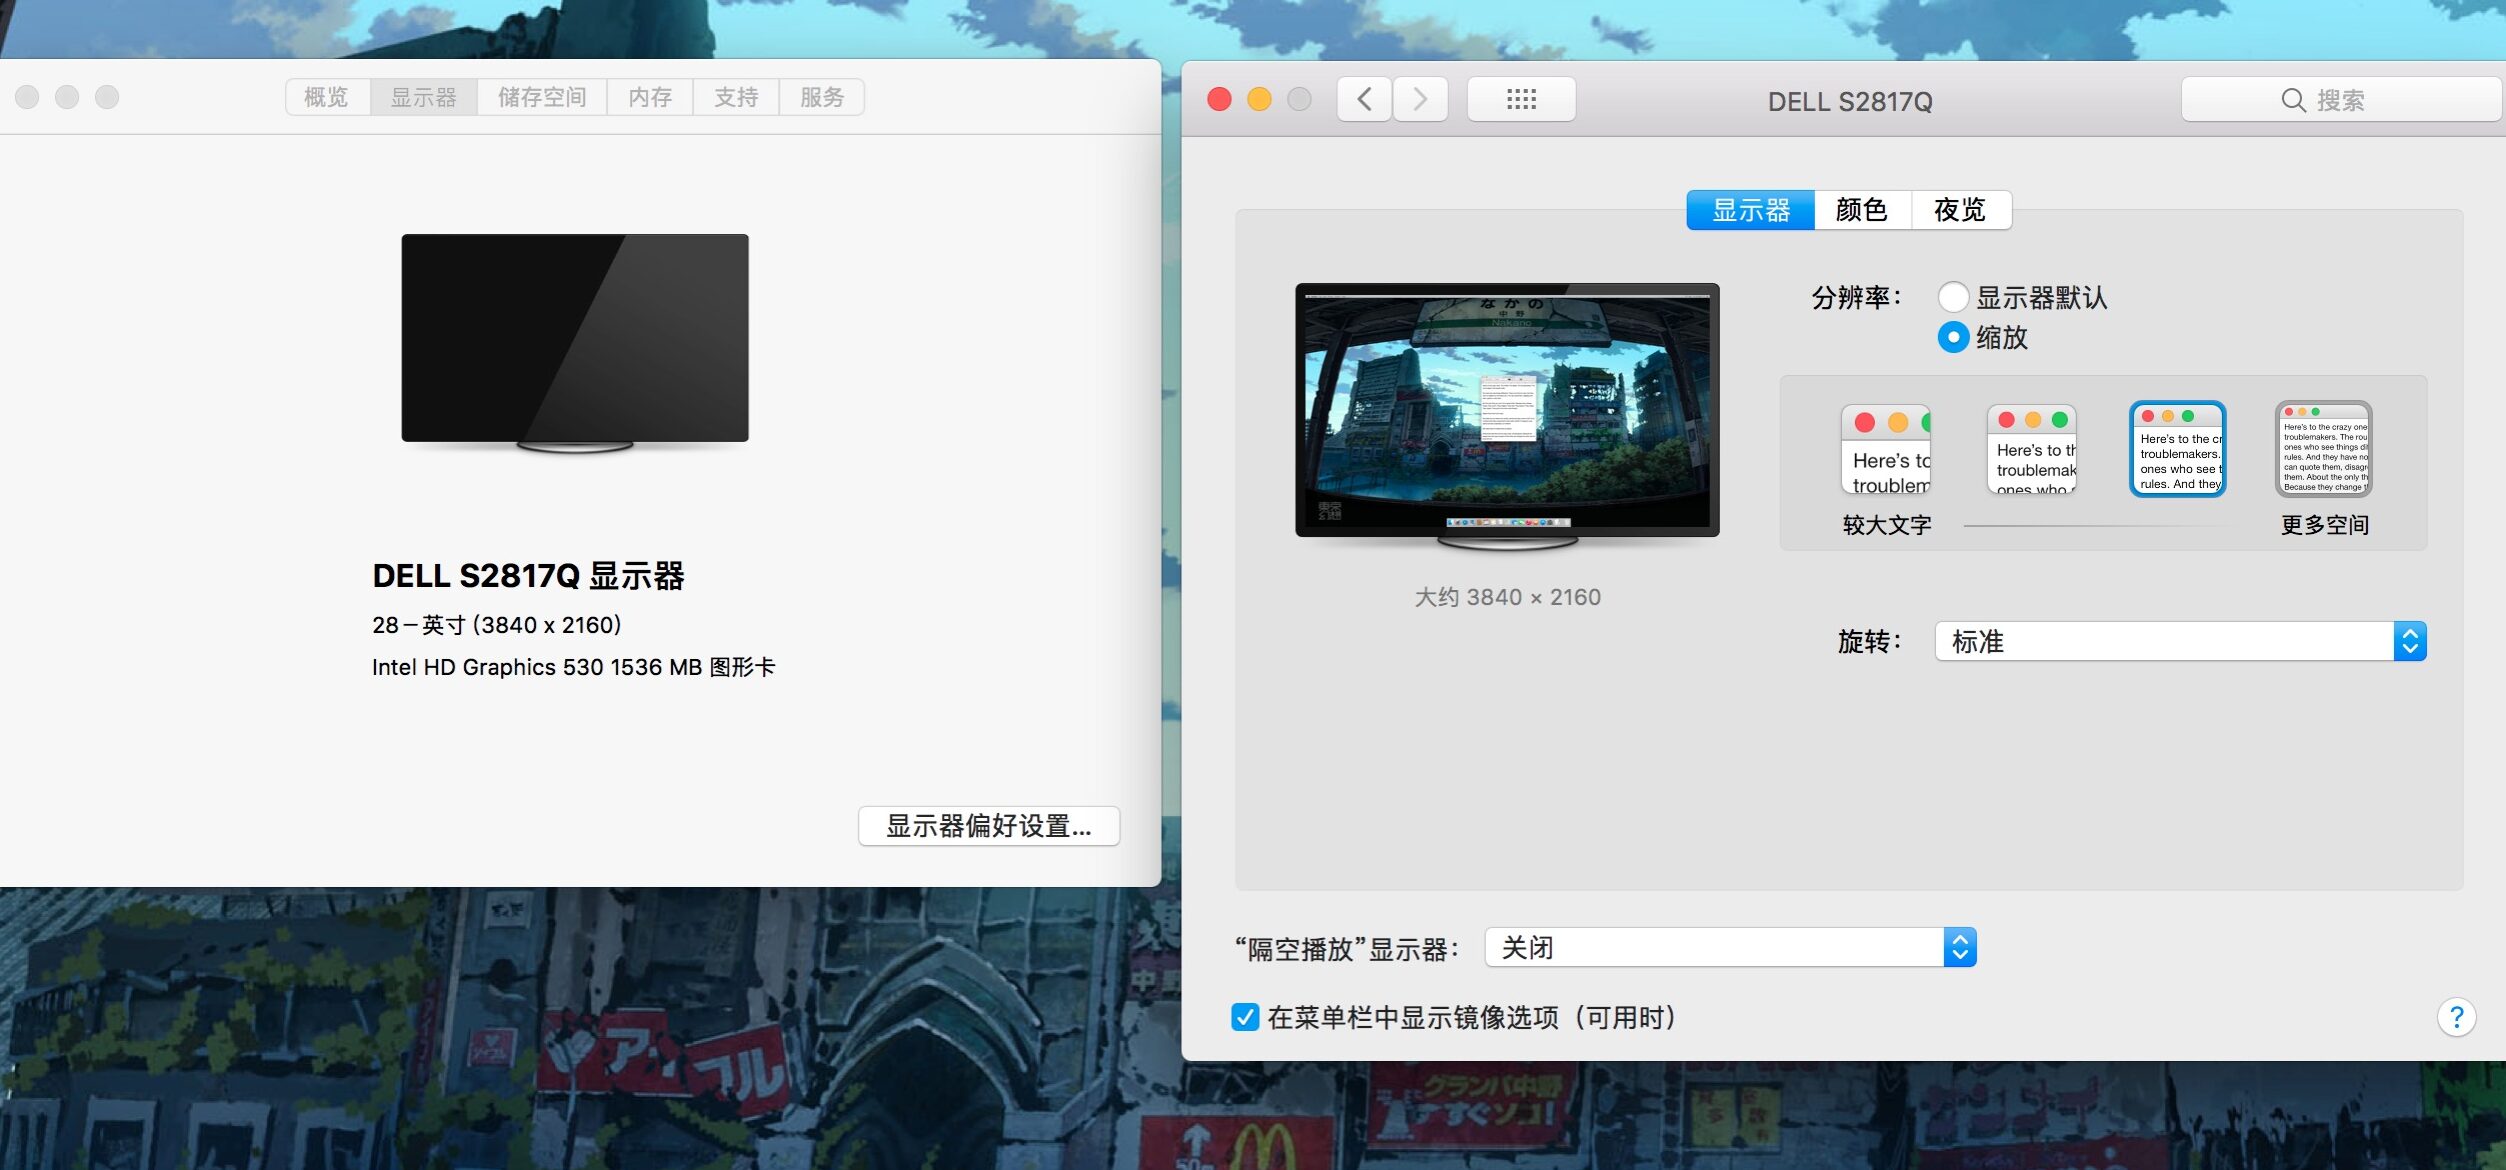
Task: Choose the highlighted third scaling thumbnail
Action: point(2178,449)
